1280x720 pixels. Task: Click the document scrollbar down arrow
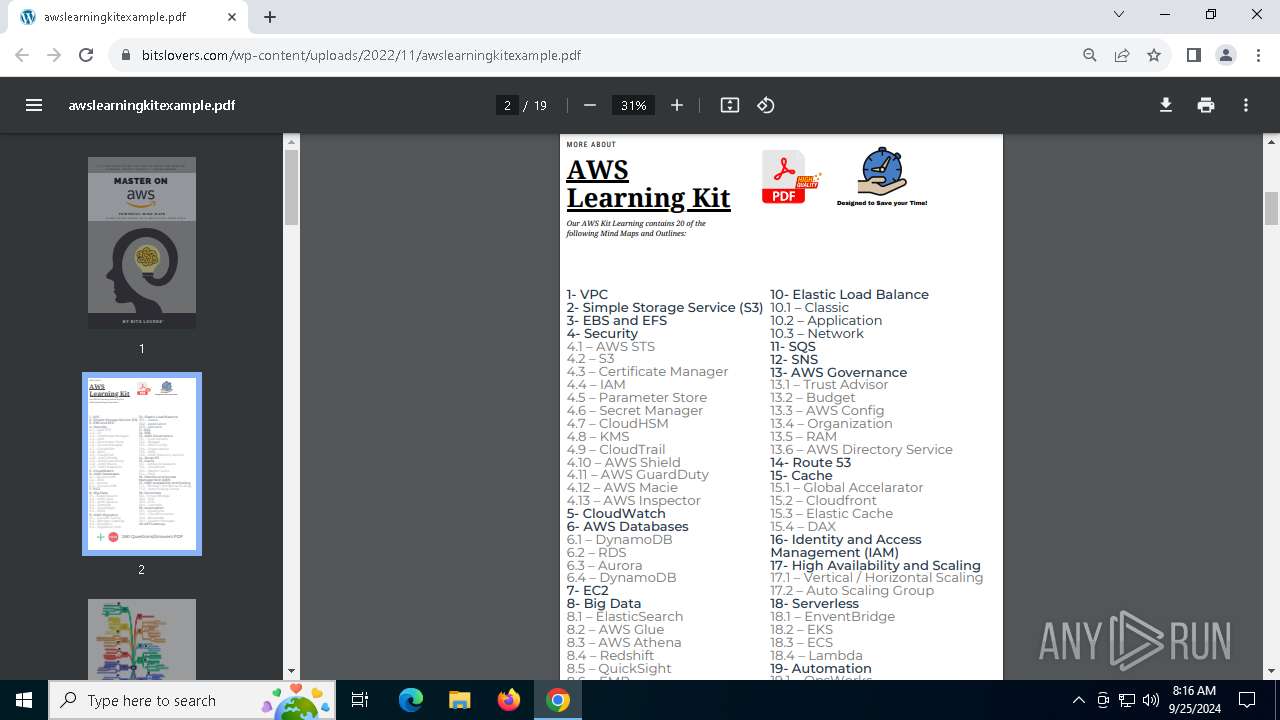coord(1272,672)
